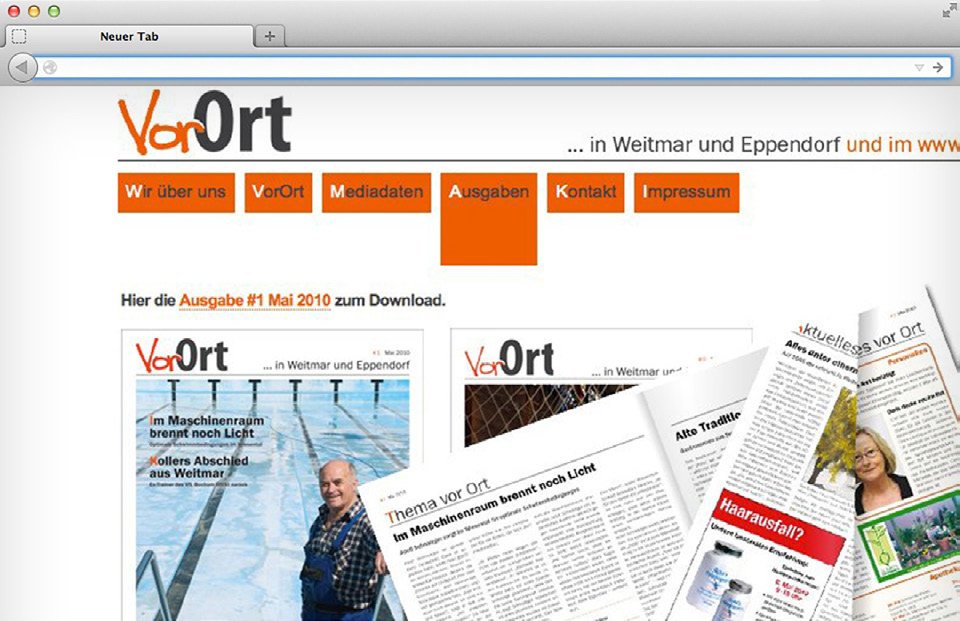Open the VorOrt navigation menu item
960x621 pixels.
pos(279,192)
